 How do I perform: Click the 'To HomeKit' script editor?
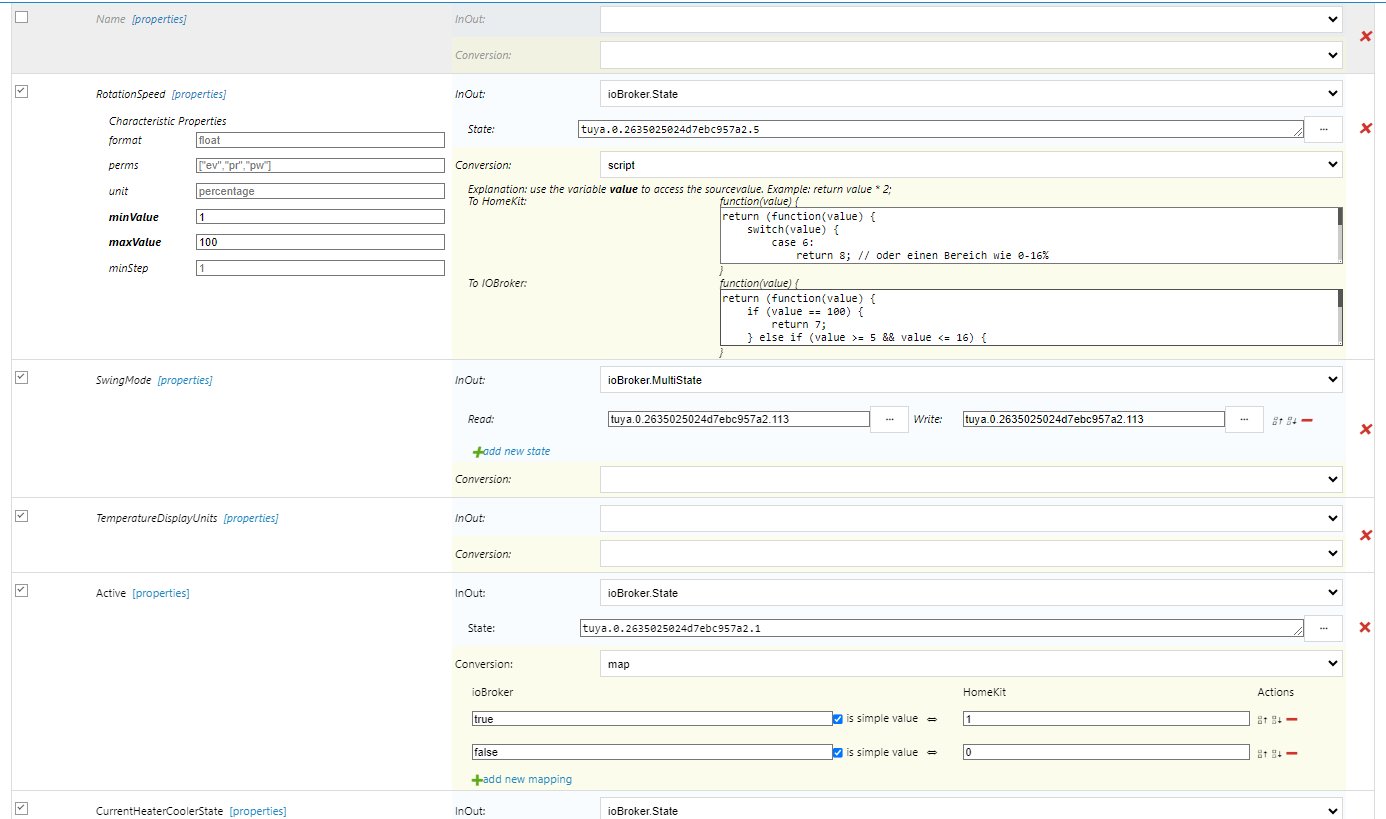pos(1031,236)
